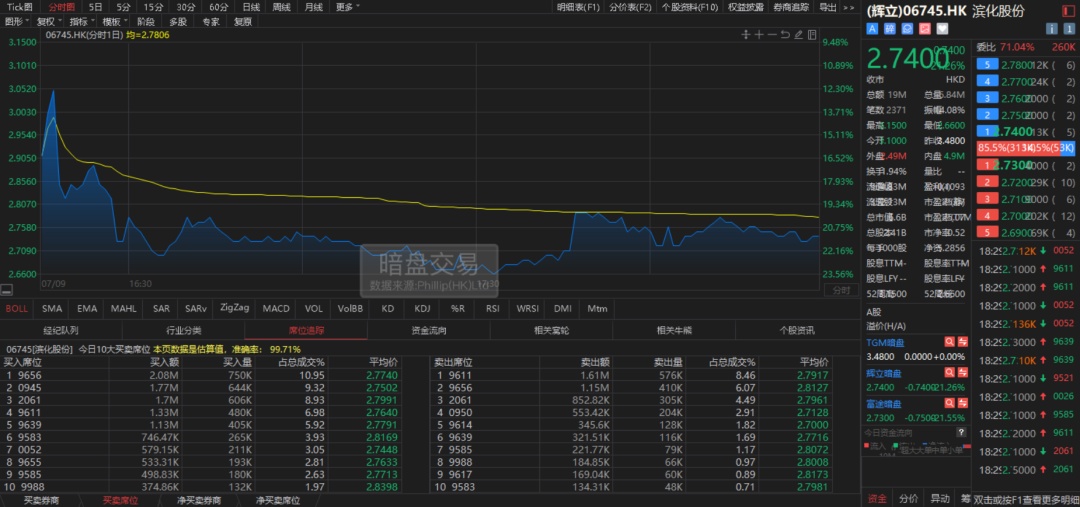1080x507 pixels.
Task: Toggle the MACD indicator
Action: [x=276, y=309]
